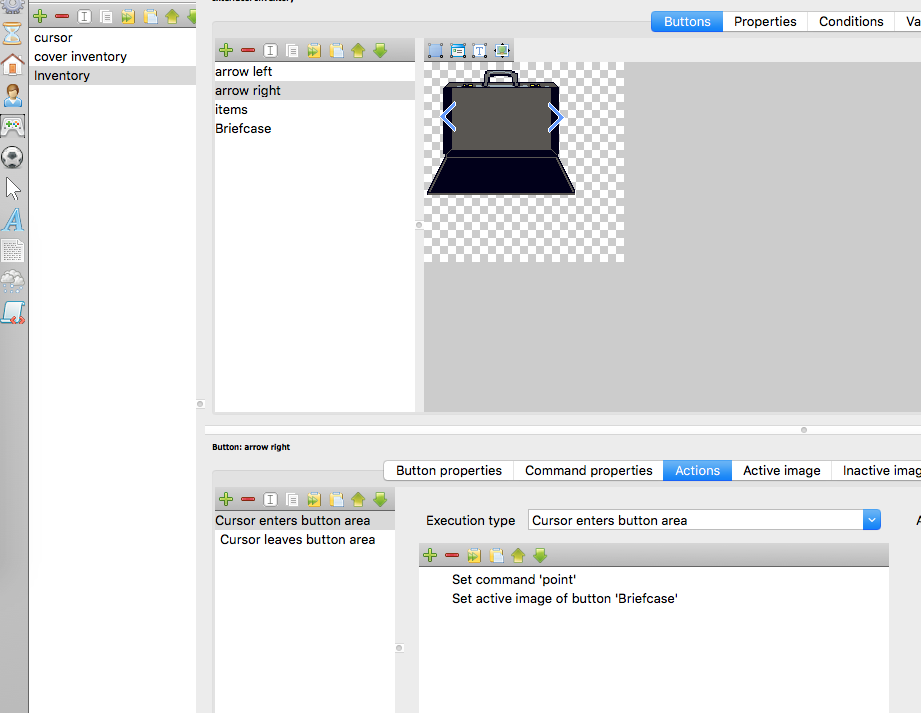Select the center position tool above canvas

coord(502,51)
